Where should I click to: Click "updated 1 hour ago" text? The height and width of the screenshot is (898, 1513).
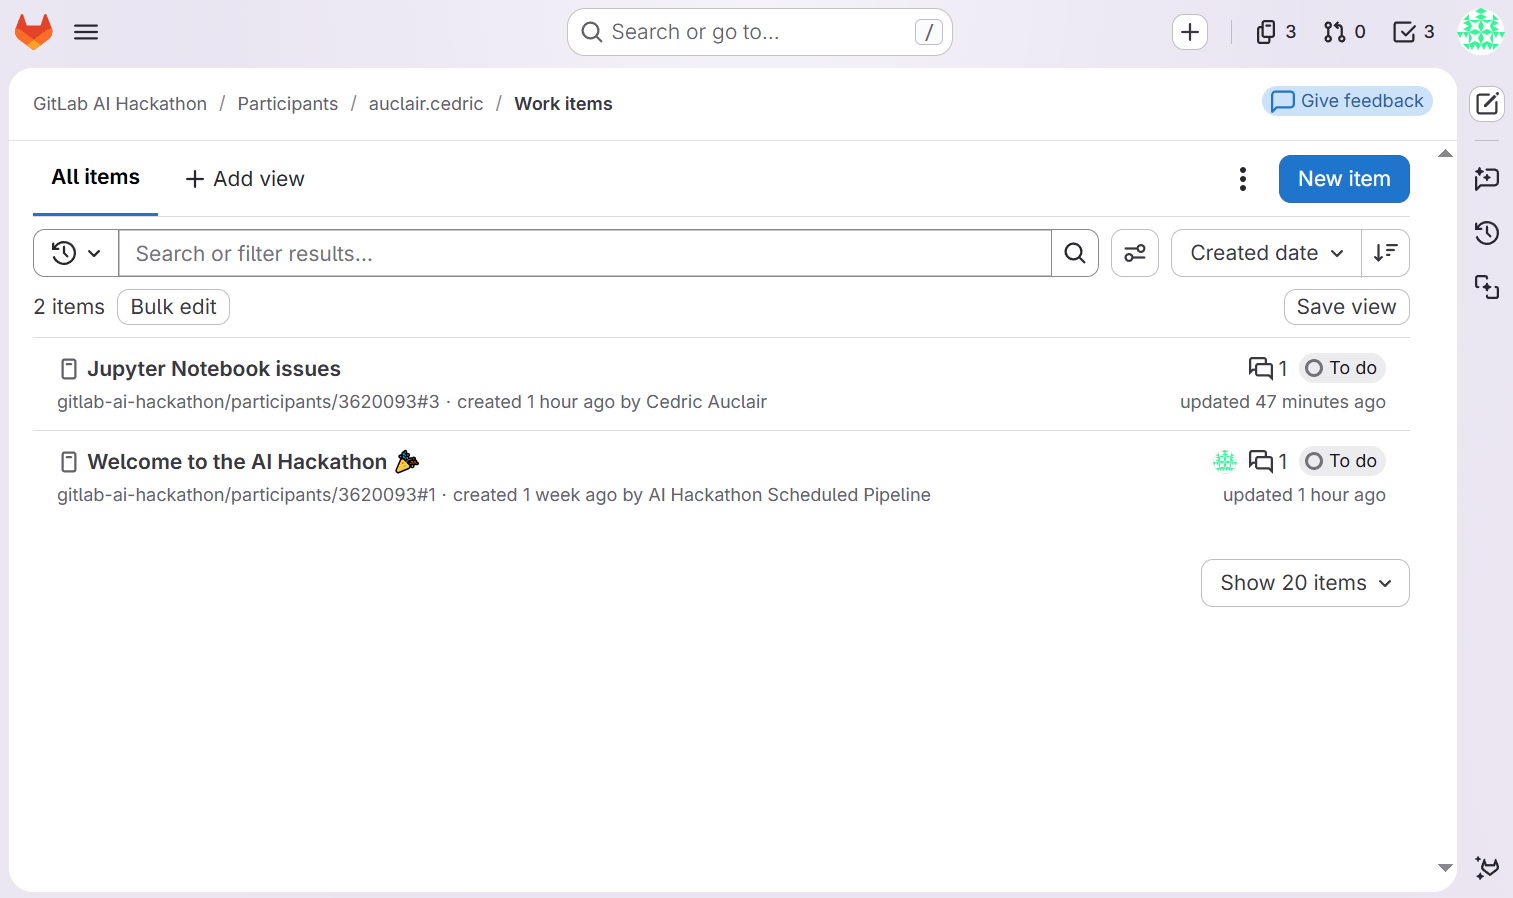coord(1304,495)
